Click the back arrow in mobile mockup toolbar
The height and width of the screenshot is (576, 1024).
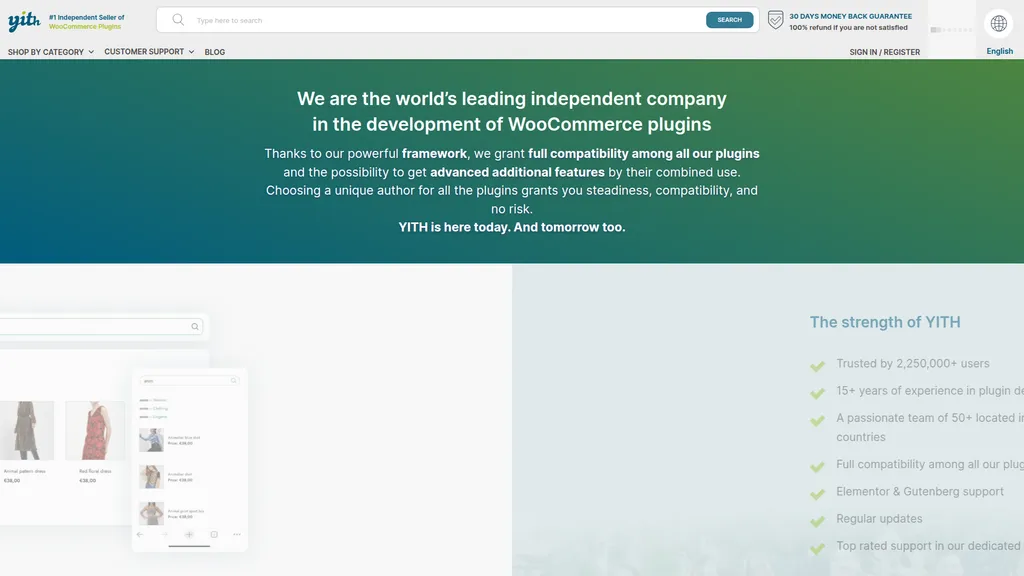point(140,534)
